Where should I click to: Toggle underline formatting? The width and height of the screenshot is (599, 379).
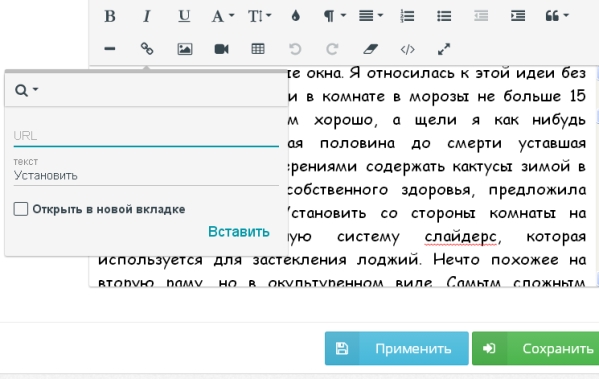(184, 16)
